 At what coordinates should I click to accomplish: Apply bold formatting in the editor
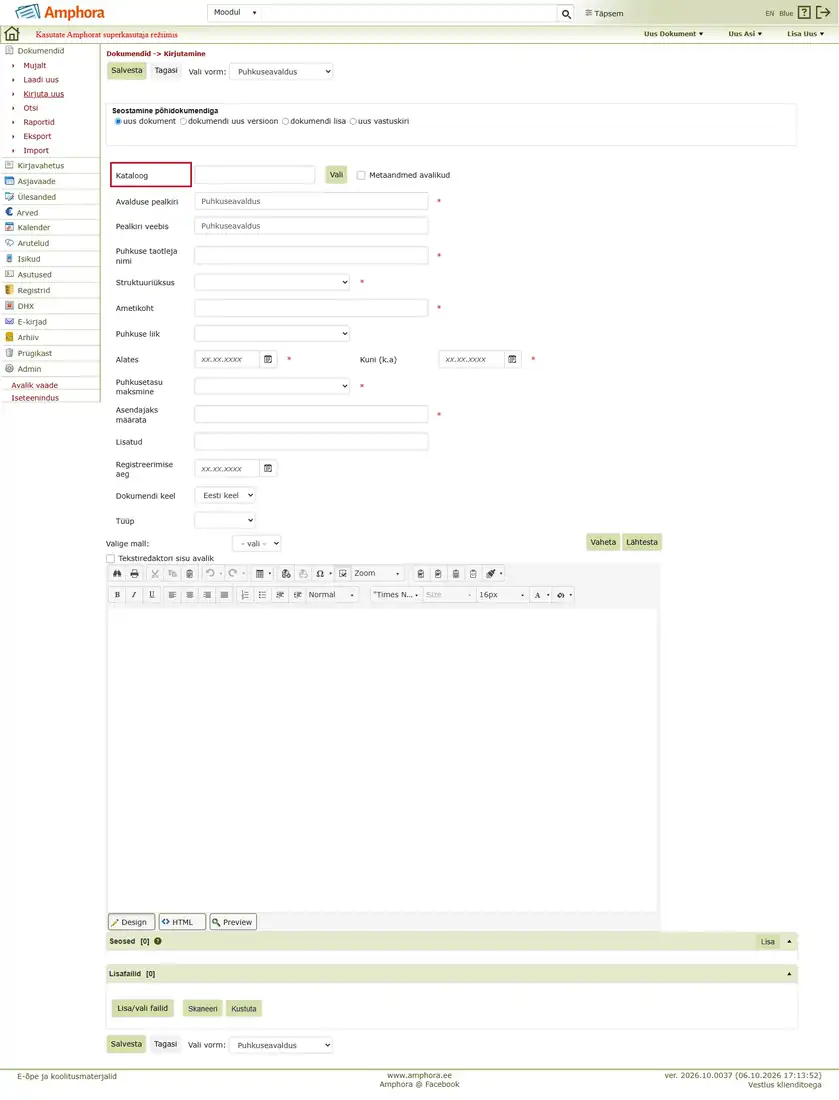[x=117, y=595]
